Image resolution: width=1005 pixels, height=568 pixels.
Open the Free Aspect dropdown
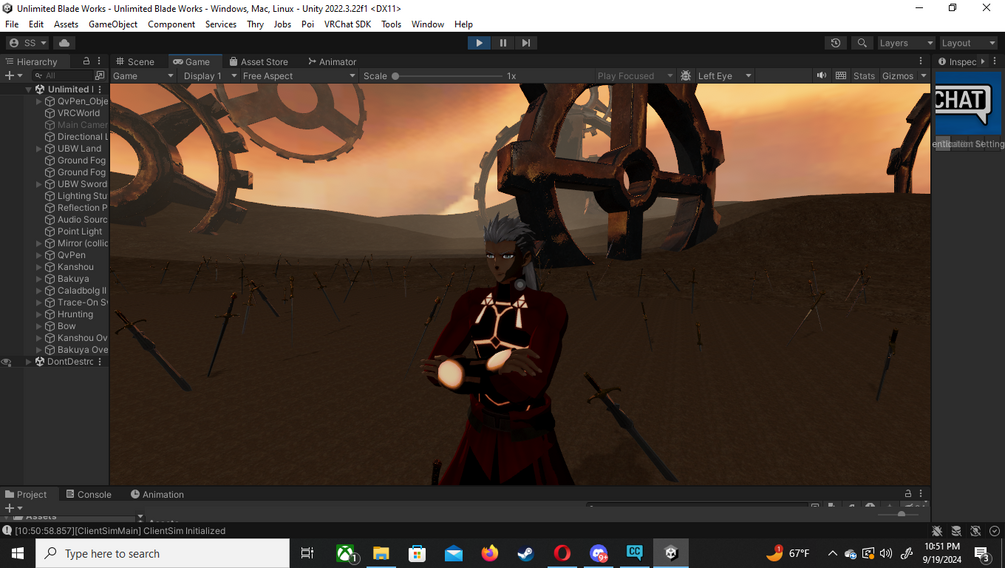[298, 76]
